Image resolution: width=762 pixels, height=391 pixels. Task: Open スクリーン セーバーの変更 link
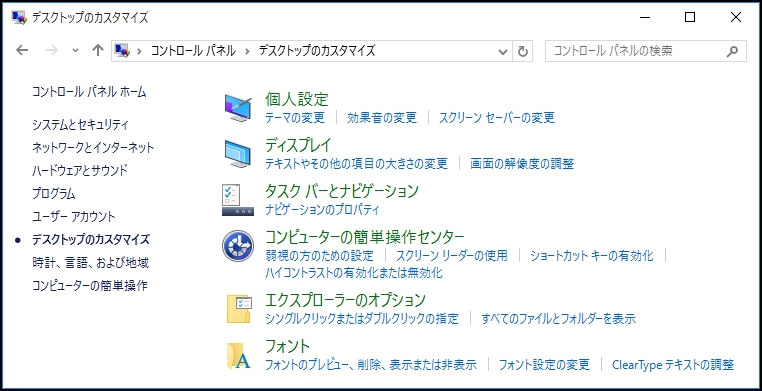click(497, 118)
